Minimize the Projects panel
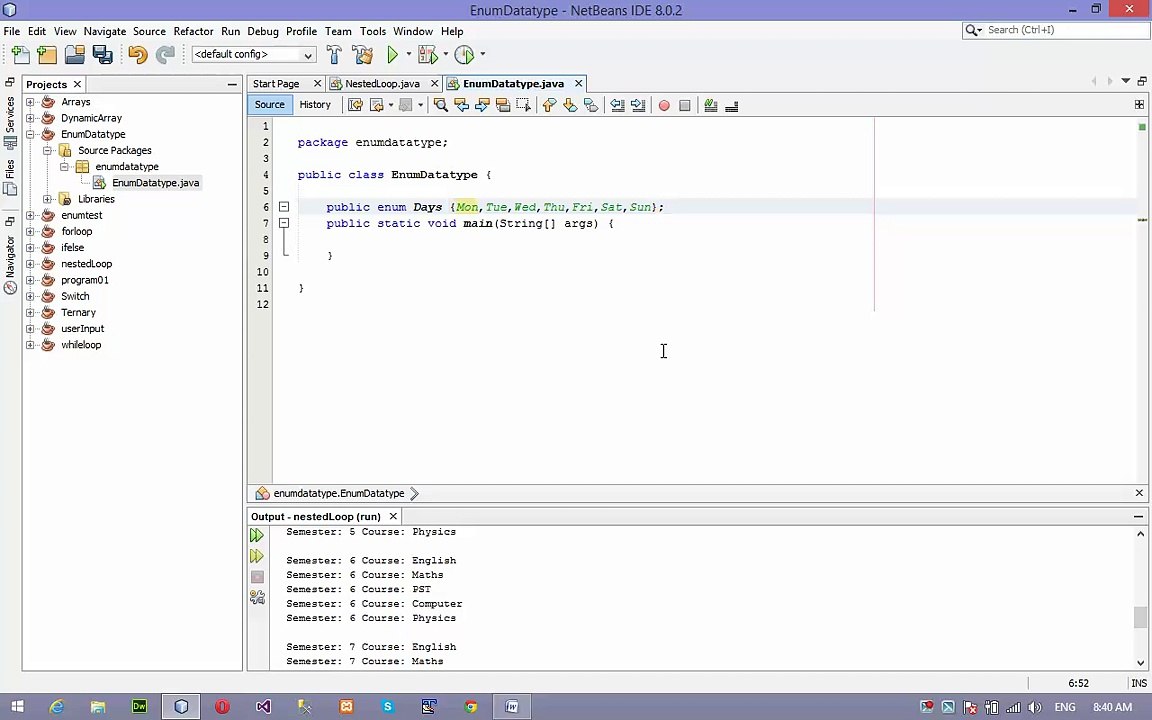Screen dimensions: 1152x720 [x=232, y=84]
